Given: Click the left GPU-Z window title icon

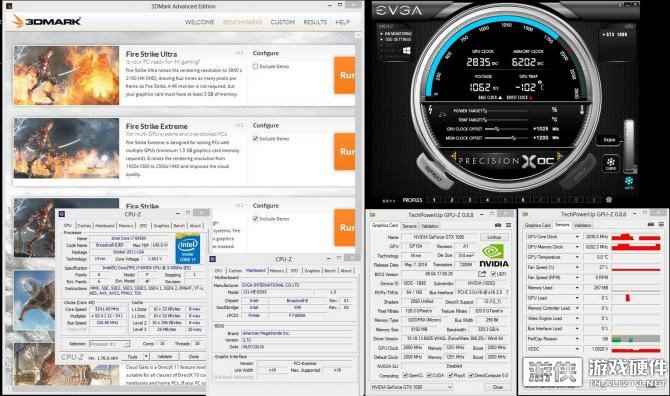Looking at the screenshot, I should tap(373, 214).
